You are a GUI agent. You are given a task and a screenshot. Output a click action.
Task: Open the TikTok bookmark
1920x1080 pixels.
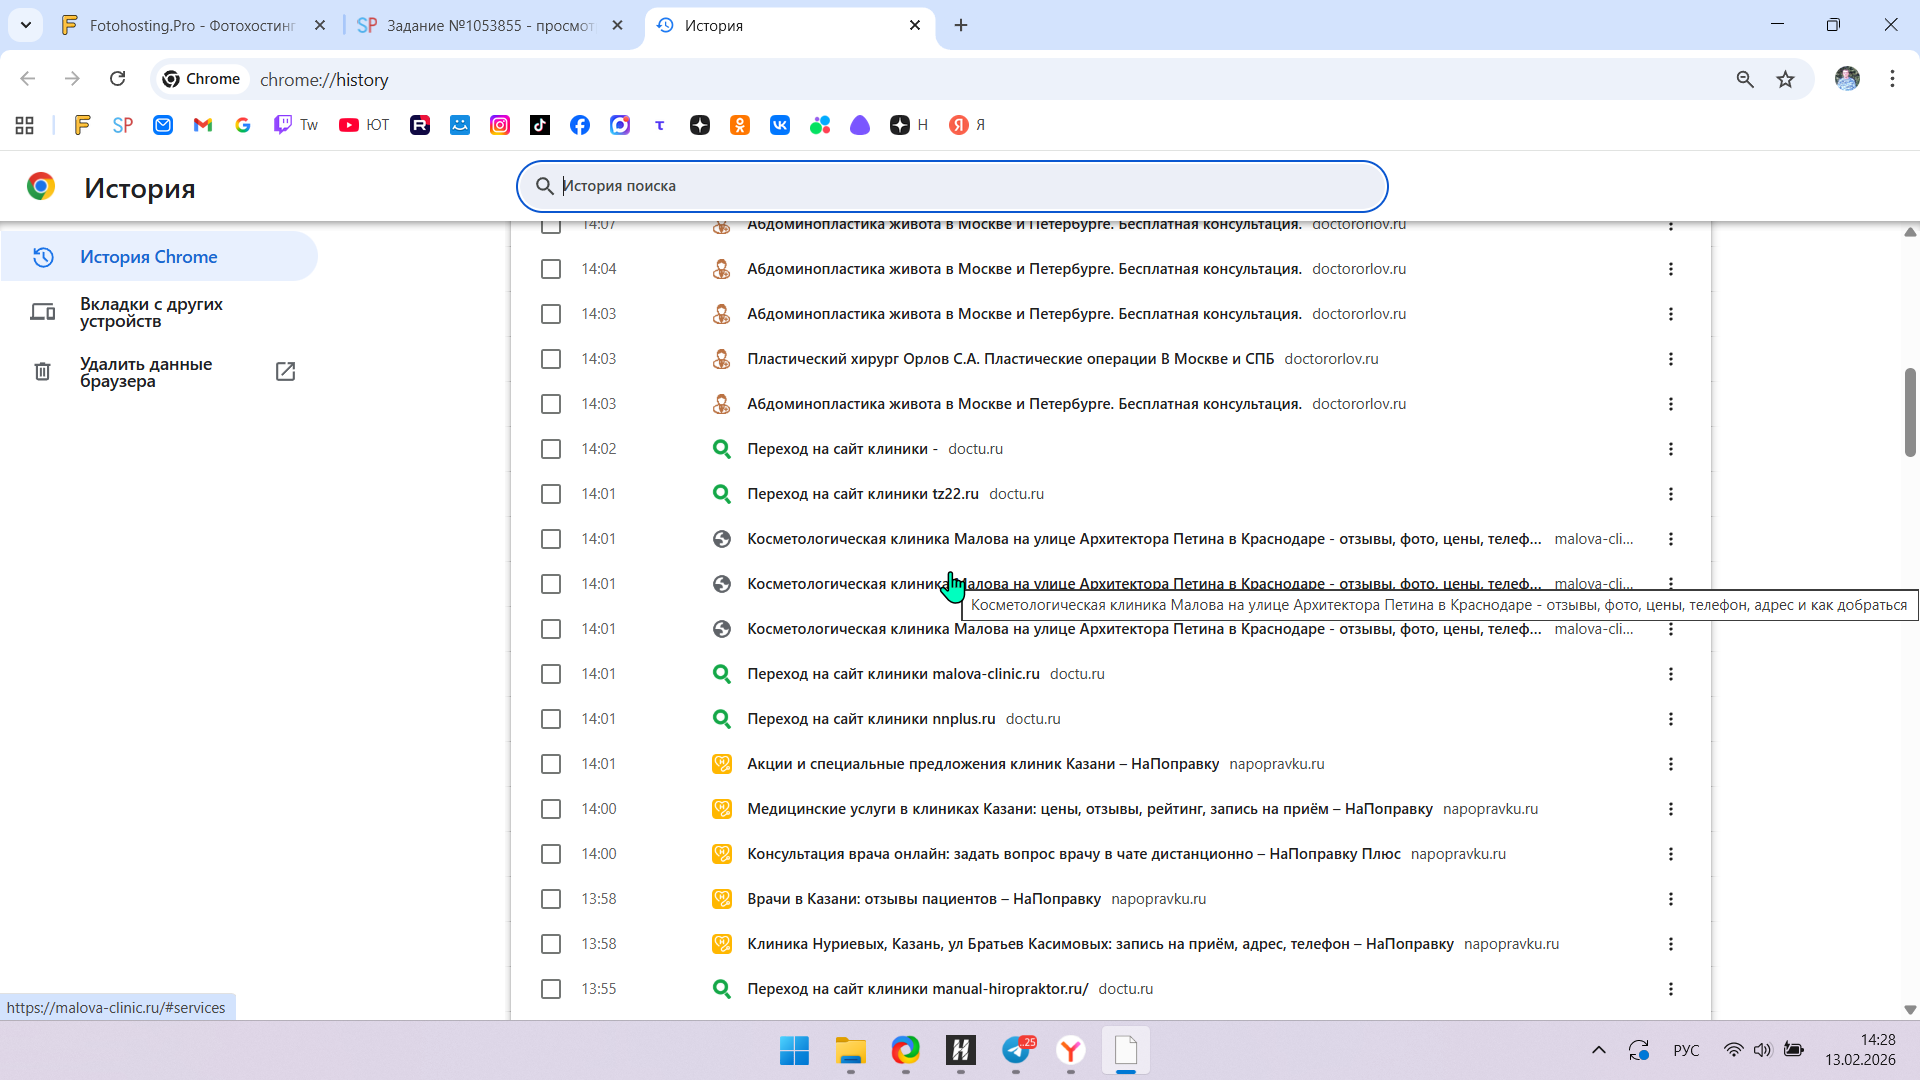tap(540, 125)
